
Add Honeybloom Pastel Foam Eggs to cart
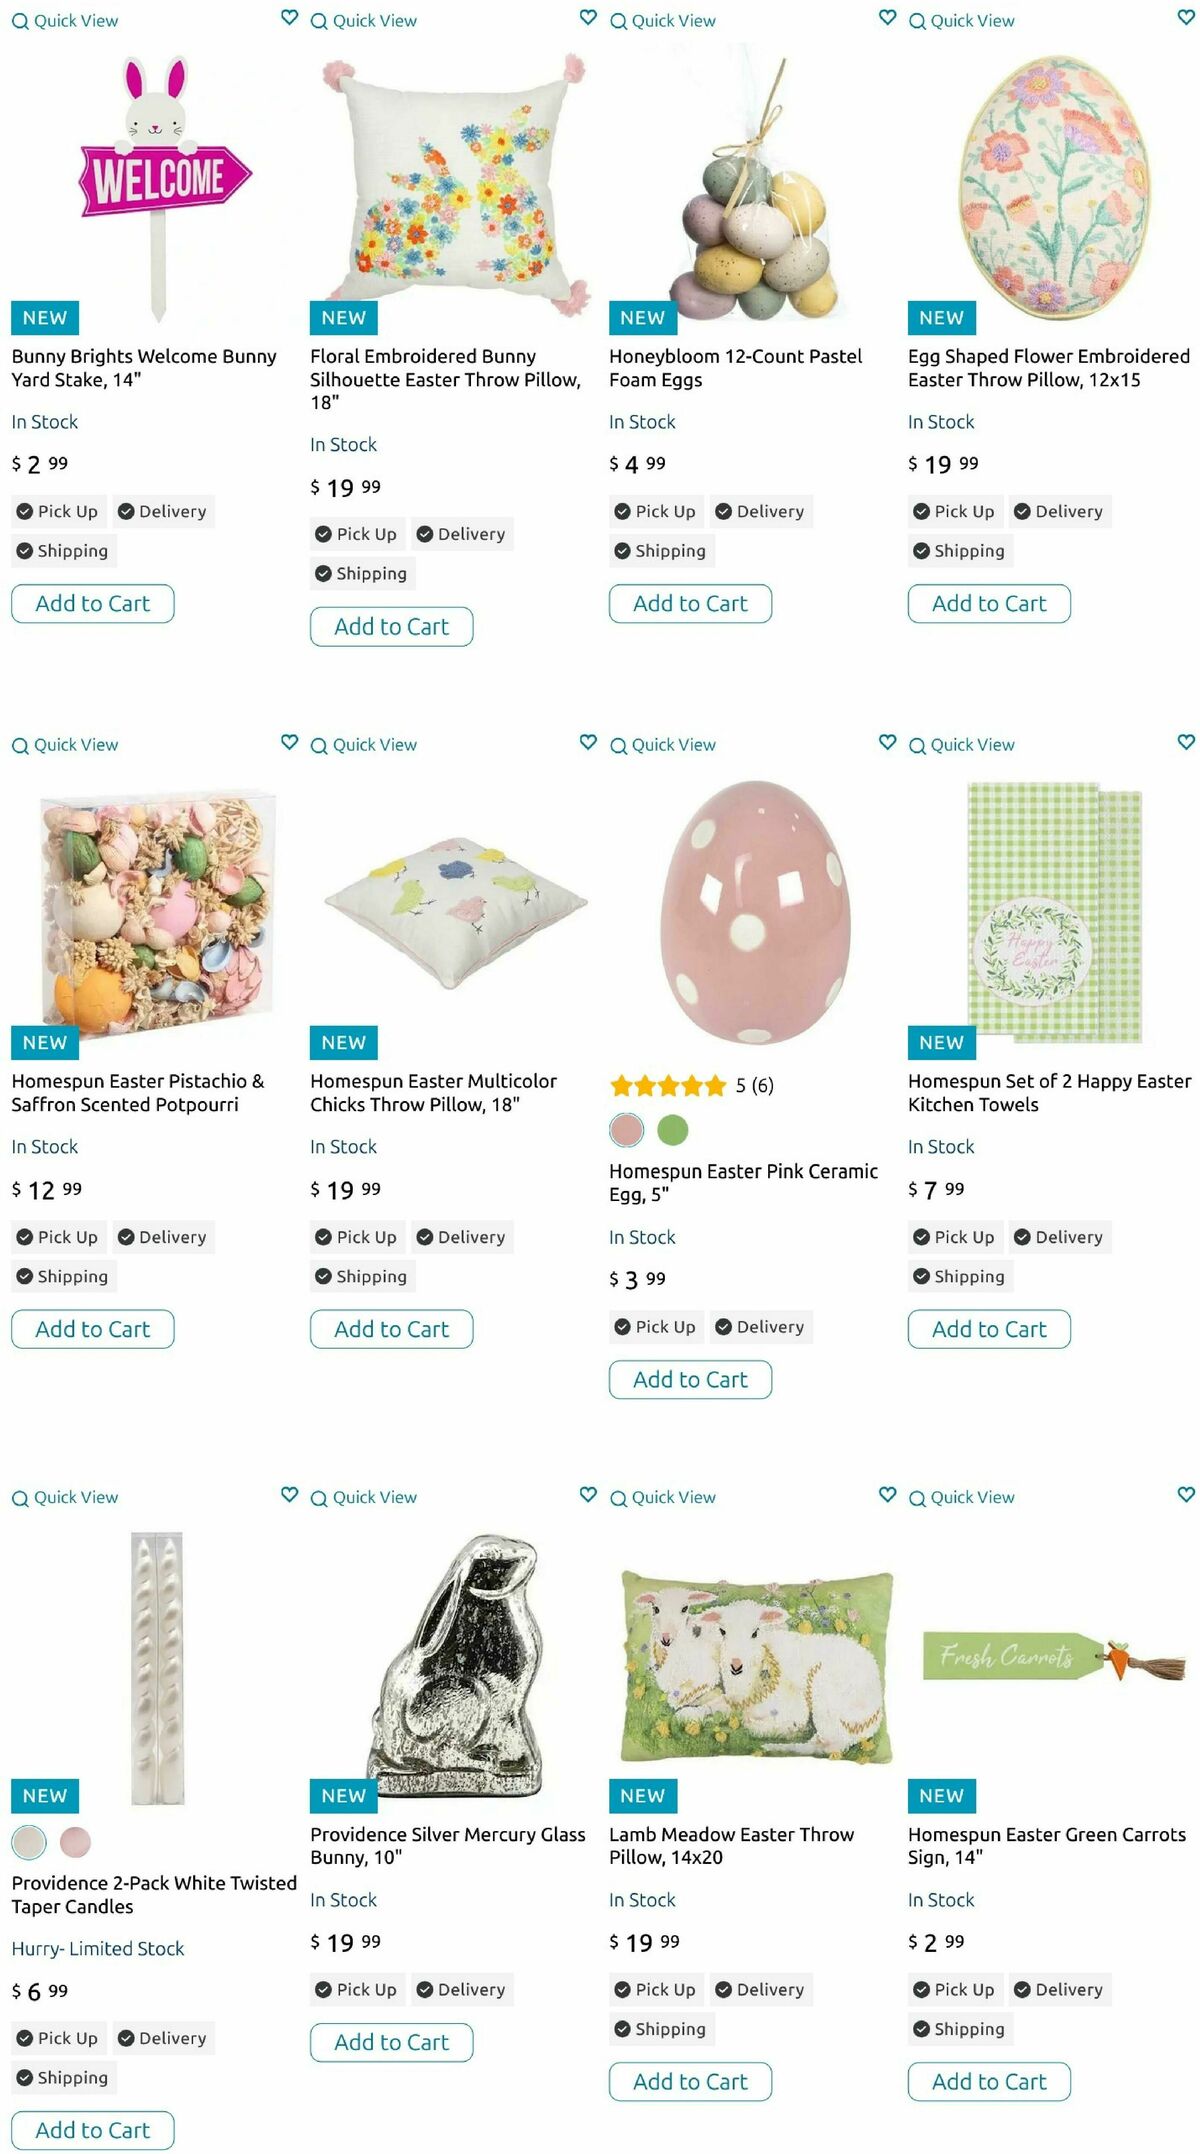coord(690,604)
